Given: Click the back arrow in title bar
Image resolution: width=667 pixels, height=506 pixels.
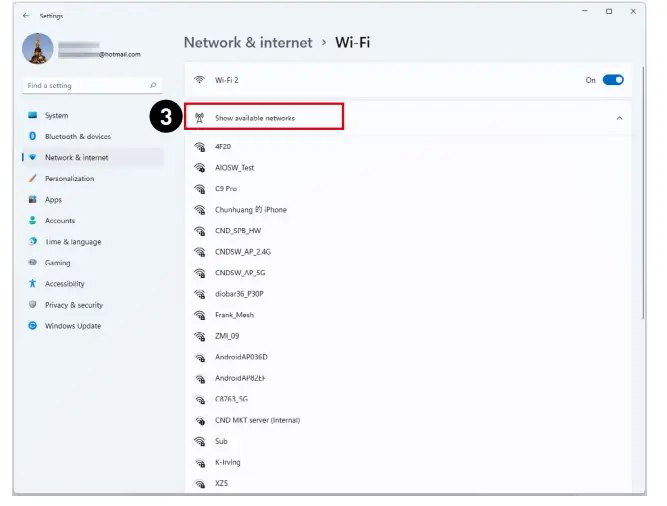Looking at the screenshot, I should (25, 16).
